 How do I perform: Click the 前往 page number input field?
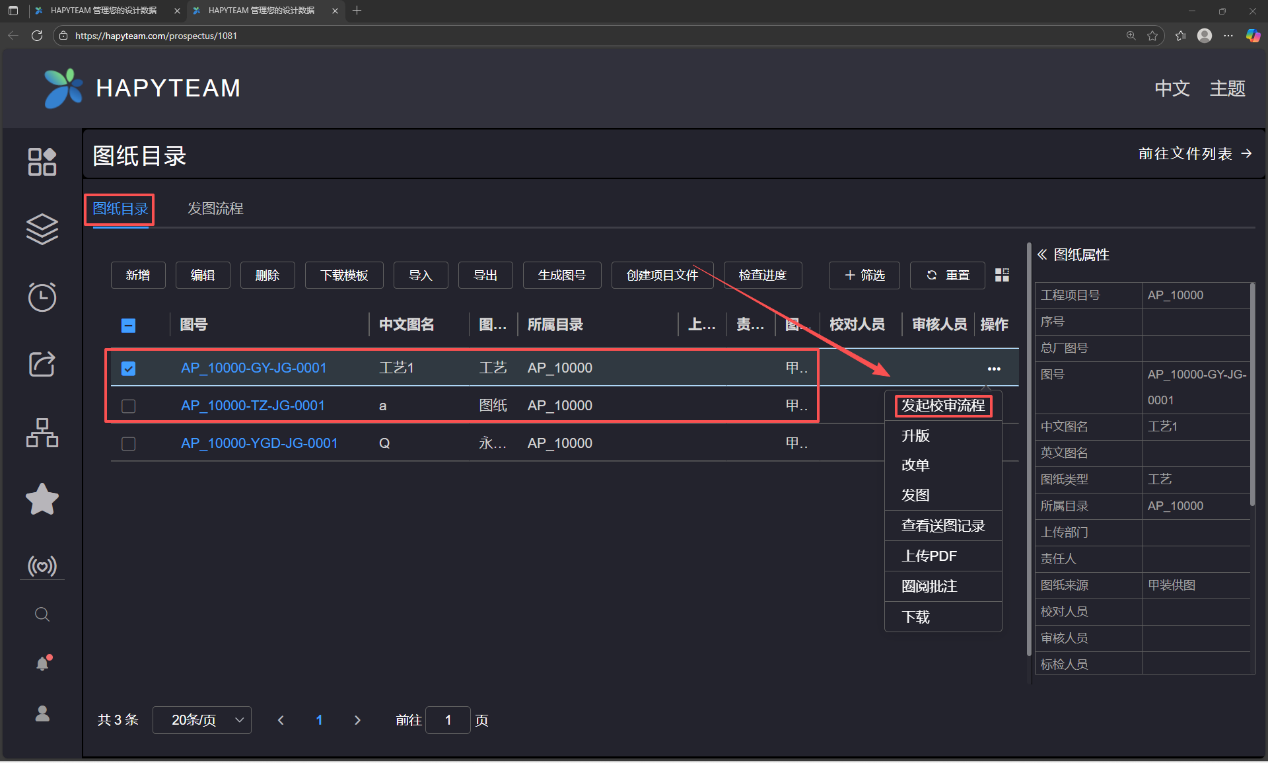(x=447, y=720)
